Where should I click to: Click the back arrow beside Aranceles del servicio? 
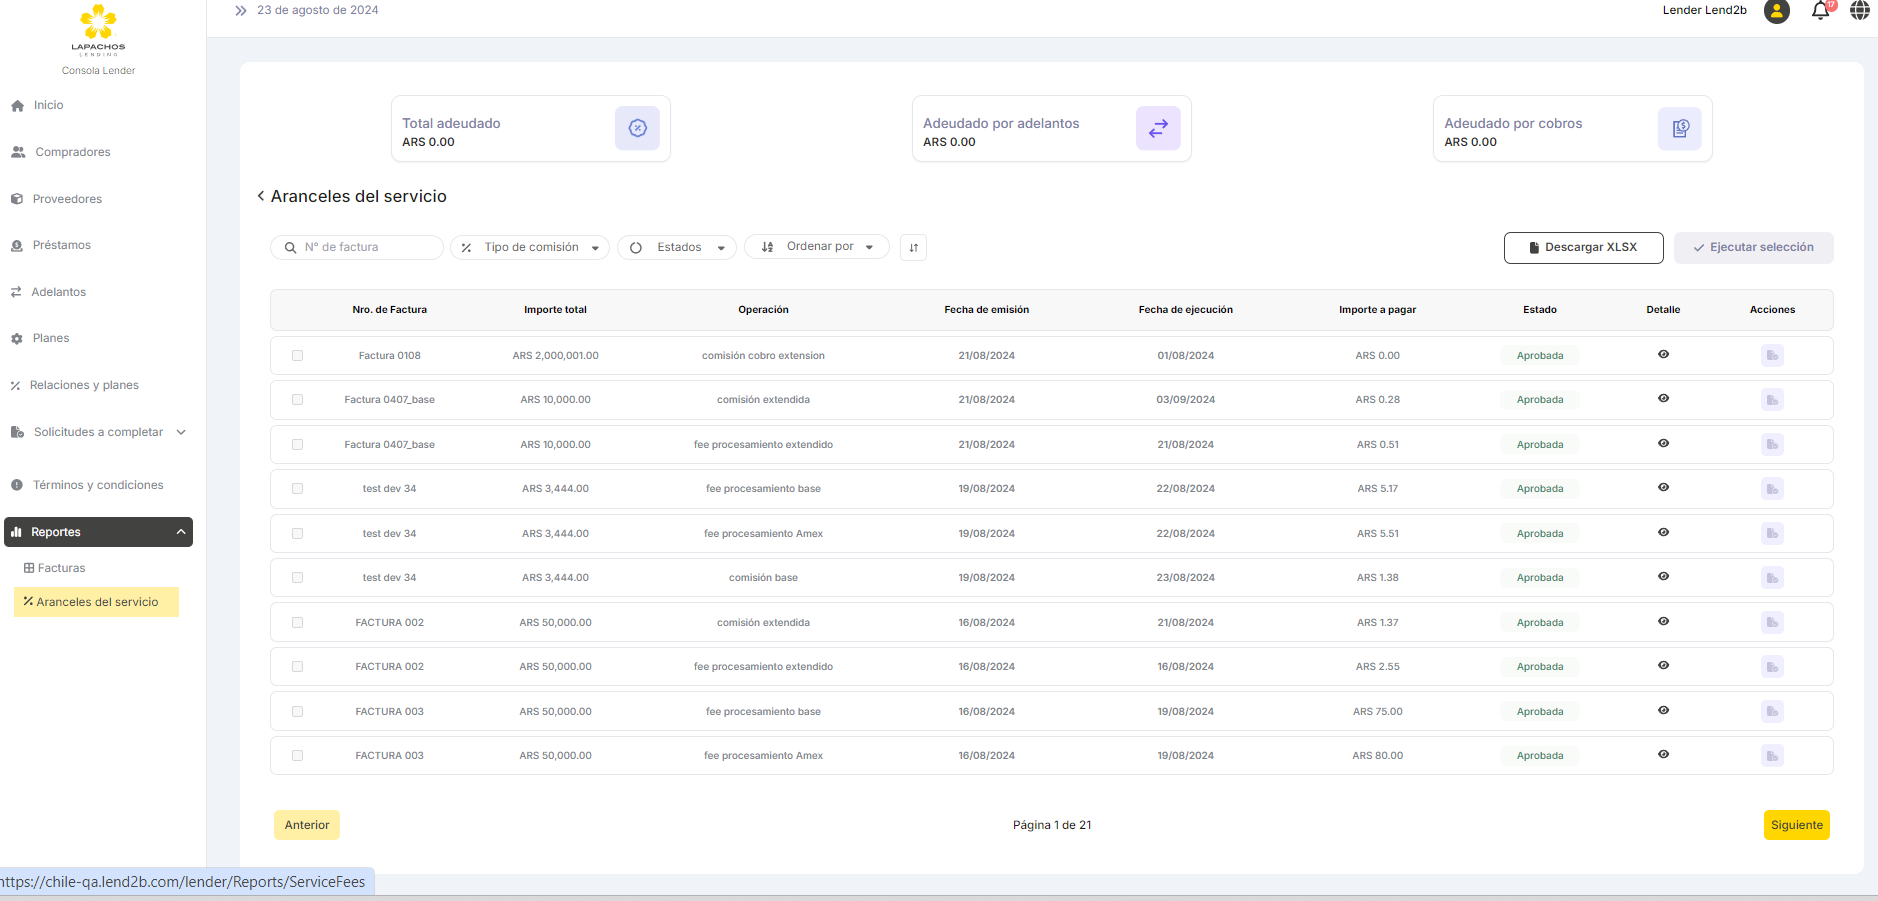click(x=261, y=196)
